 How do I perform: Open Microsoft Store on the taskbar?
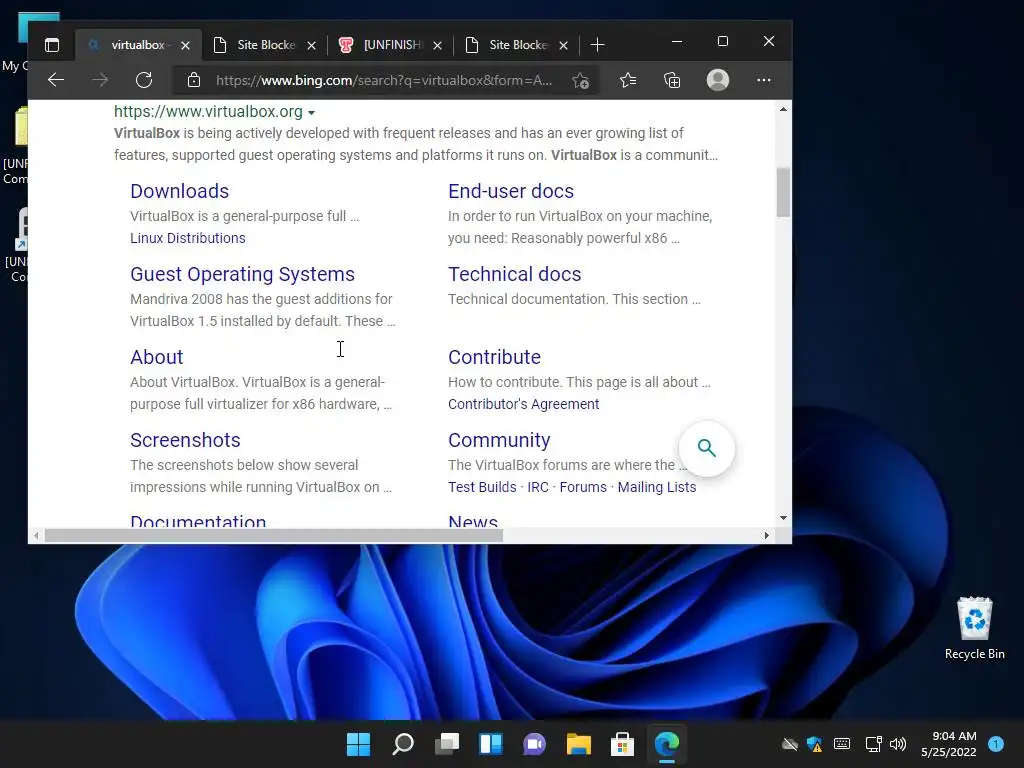click(x=622, y=744)
